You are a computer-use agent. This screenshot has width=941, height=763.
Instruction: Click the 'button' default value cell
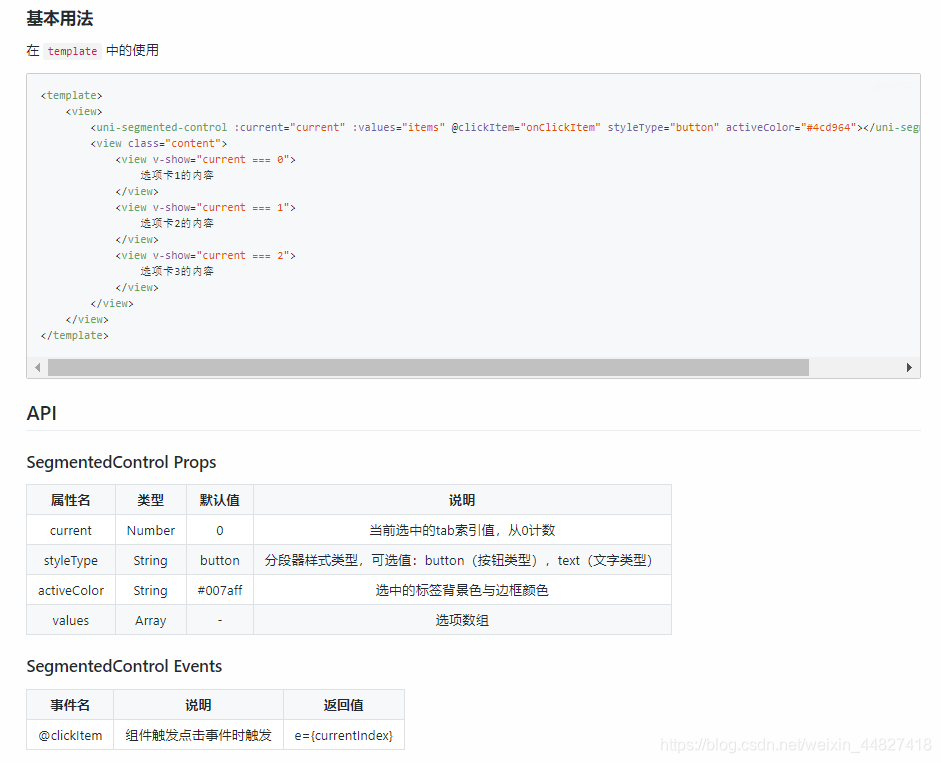[220, 560]
